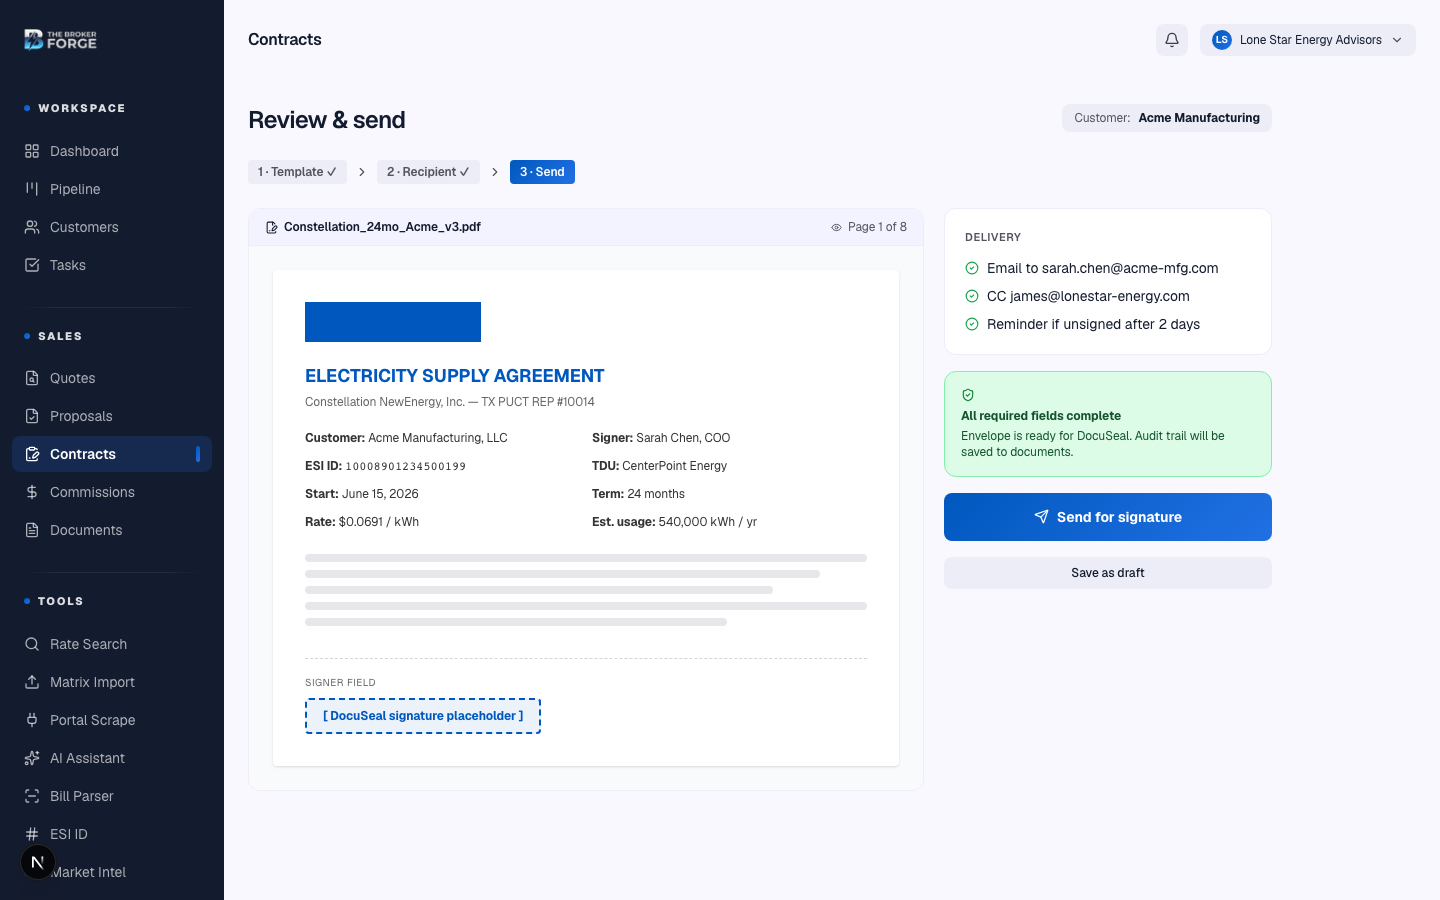The image size is (1440, 900).
Task: Navigate to Pipeline
Action: pyautogui.click(x=112, y=189)
